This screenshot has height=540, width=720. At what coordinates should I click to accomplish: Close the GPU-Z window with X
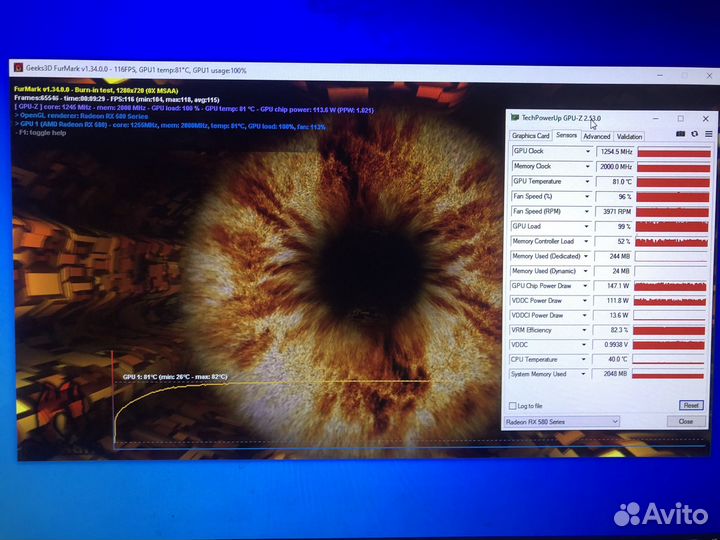(x=706, y=118)
